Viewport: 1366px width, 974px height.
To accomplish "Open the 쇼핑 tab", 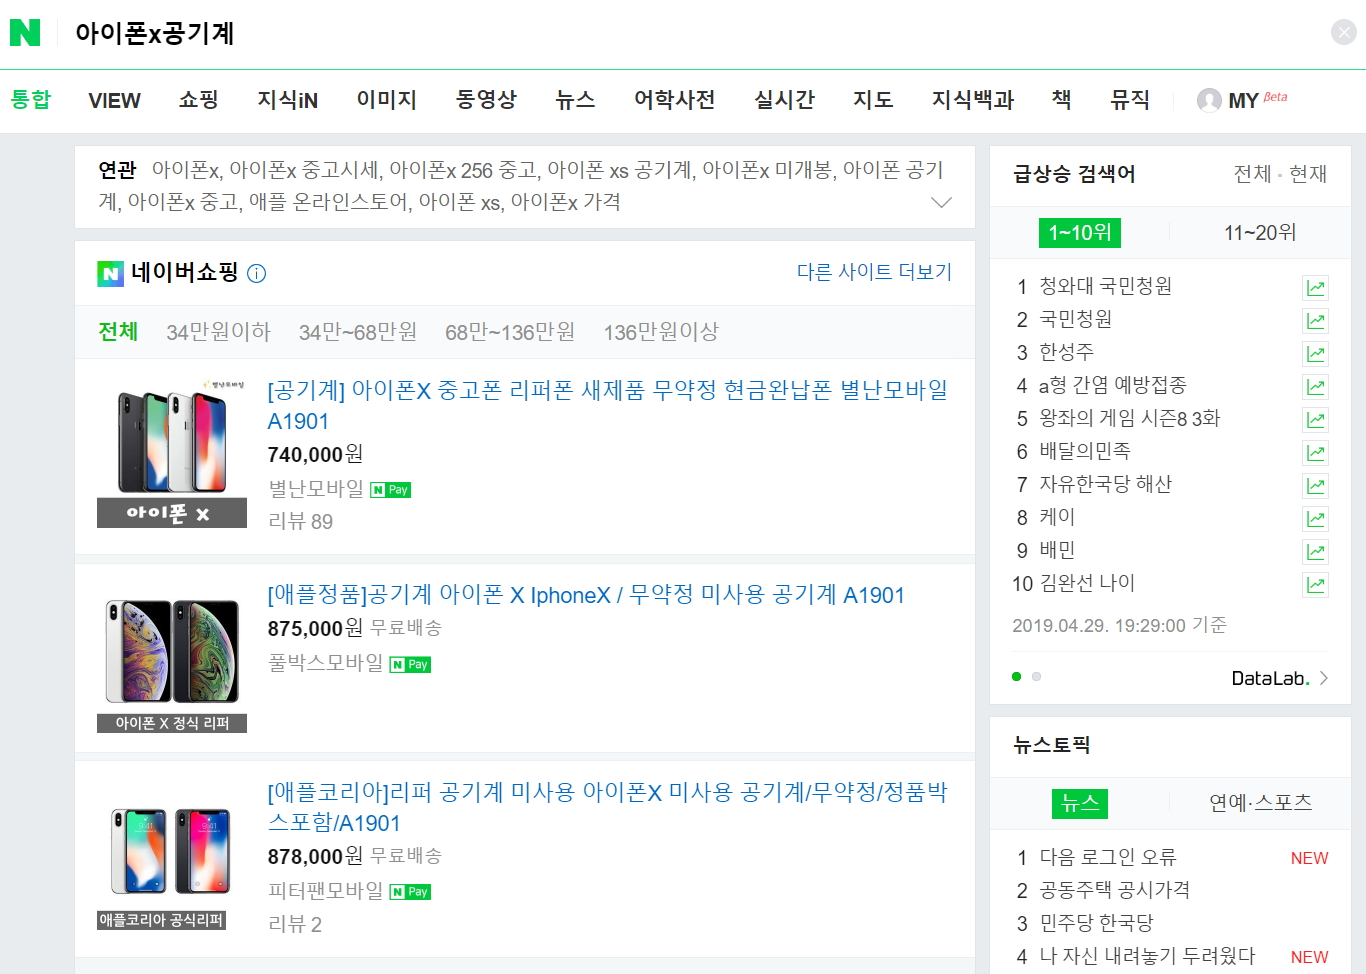I will (198, 100).
